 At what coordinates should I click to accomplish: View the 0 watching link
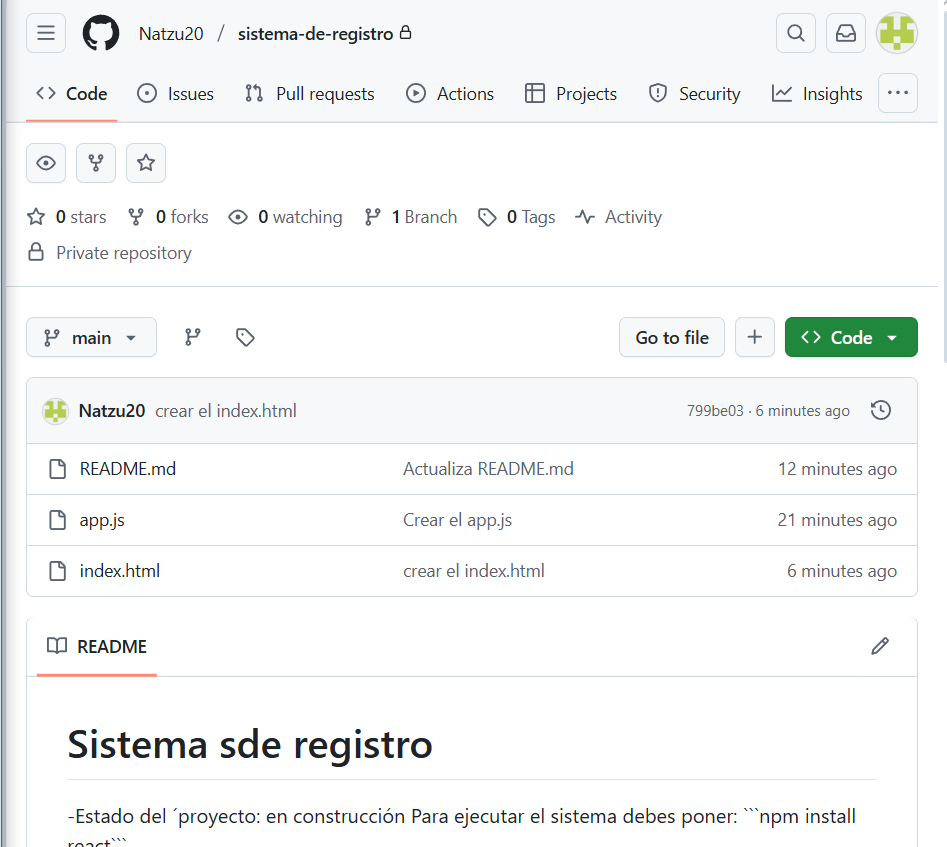tap(285, 217)
